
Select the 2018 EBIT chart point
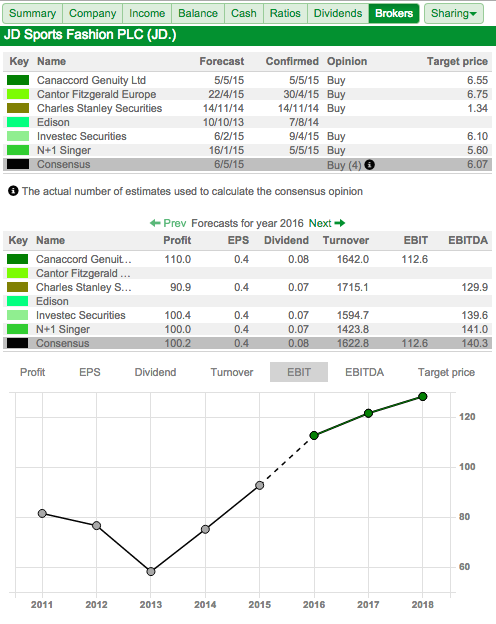coord(423,396)
